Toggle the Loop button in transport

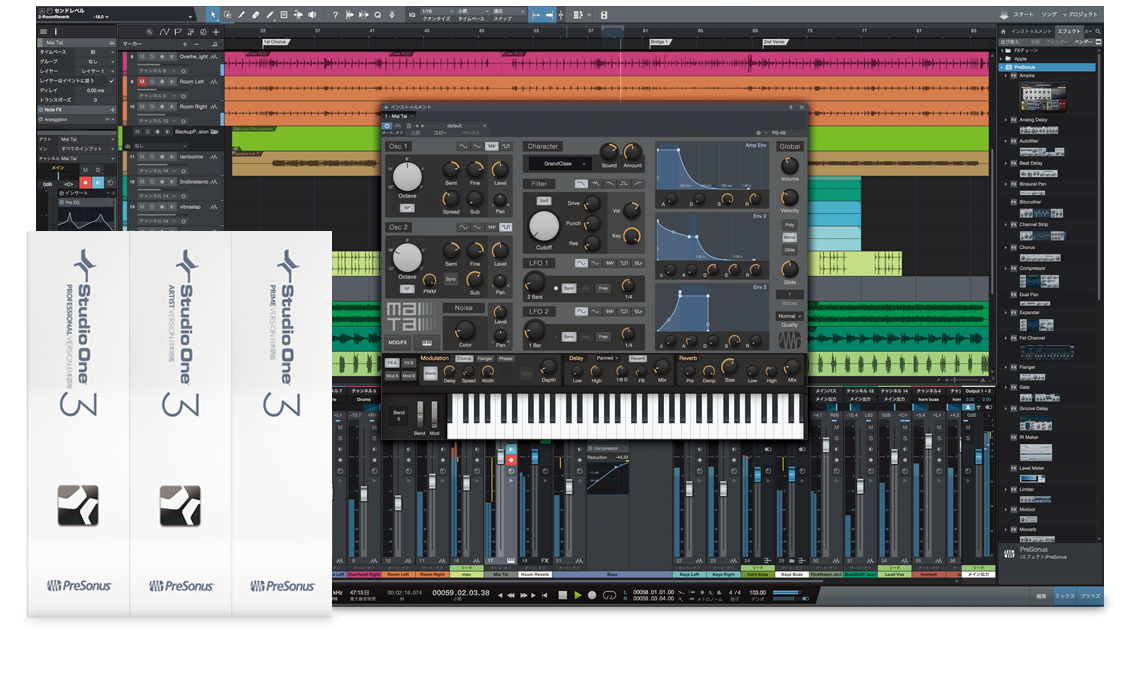(x=609, y=595)
